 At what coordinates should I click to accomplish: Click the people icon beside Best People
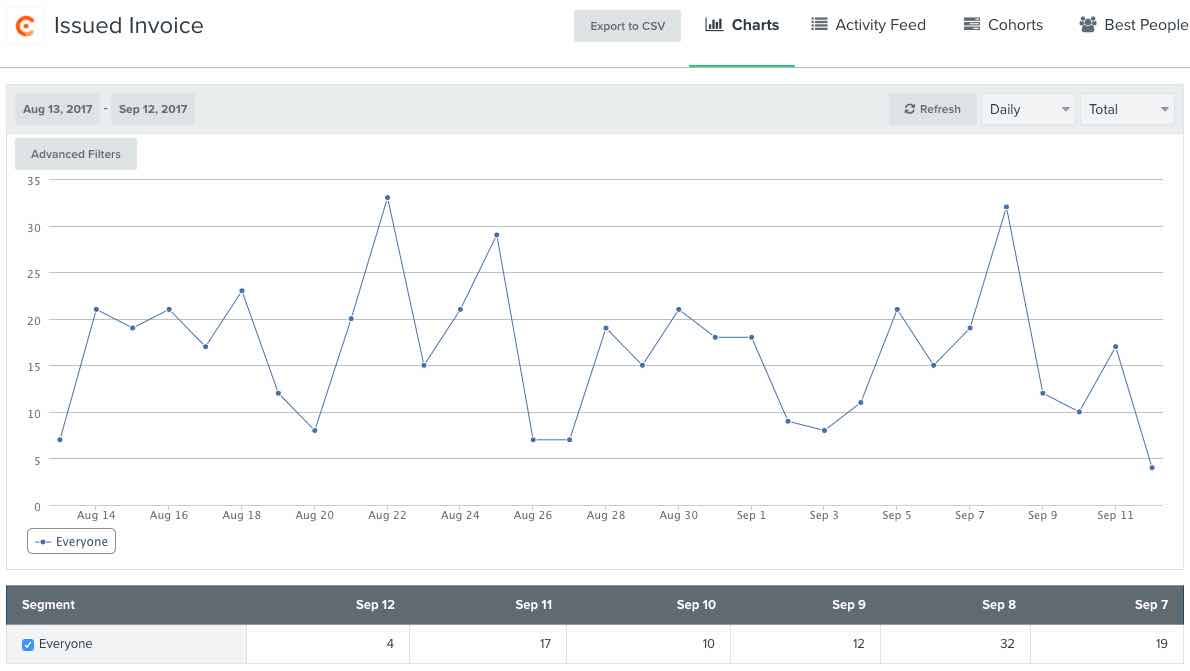click(1086, 24)
